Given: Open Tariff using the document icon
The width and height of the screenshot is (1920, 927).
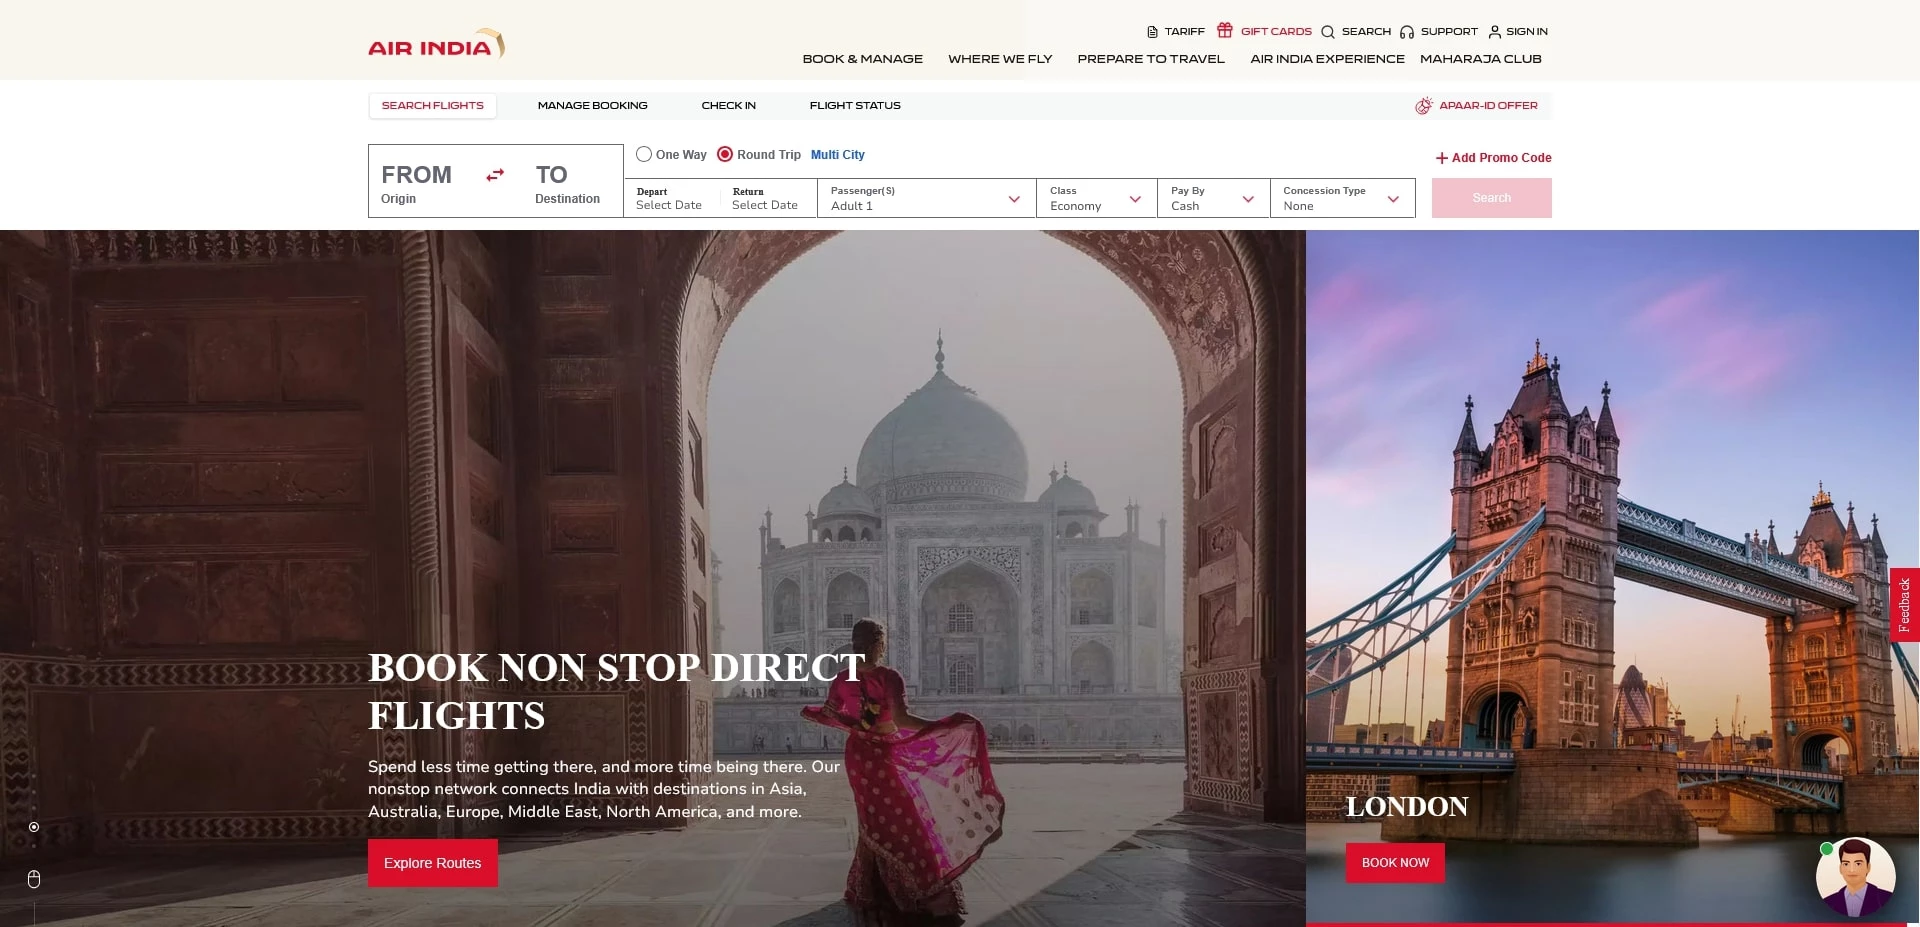Looking at the screenshot, I should (x=1152, y=31).
